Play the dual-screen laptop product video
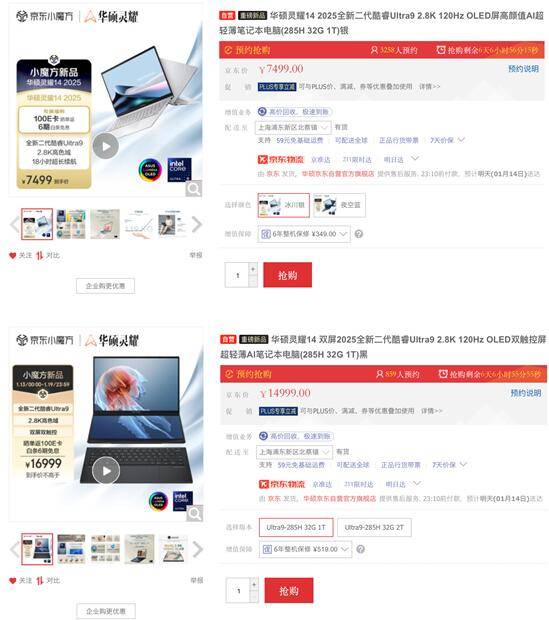The image size is (549, 620). (106, 471)
